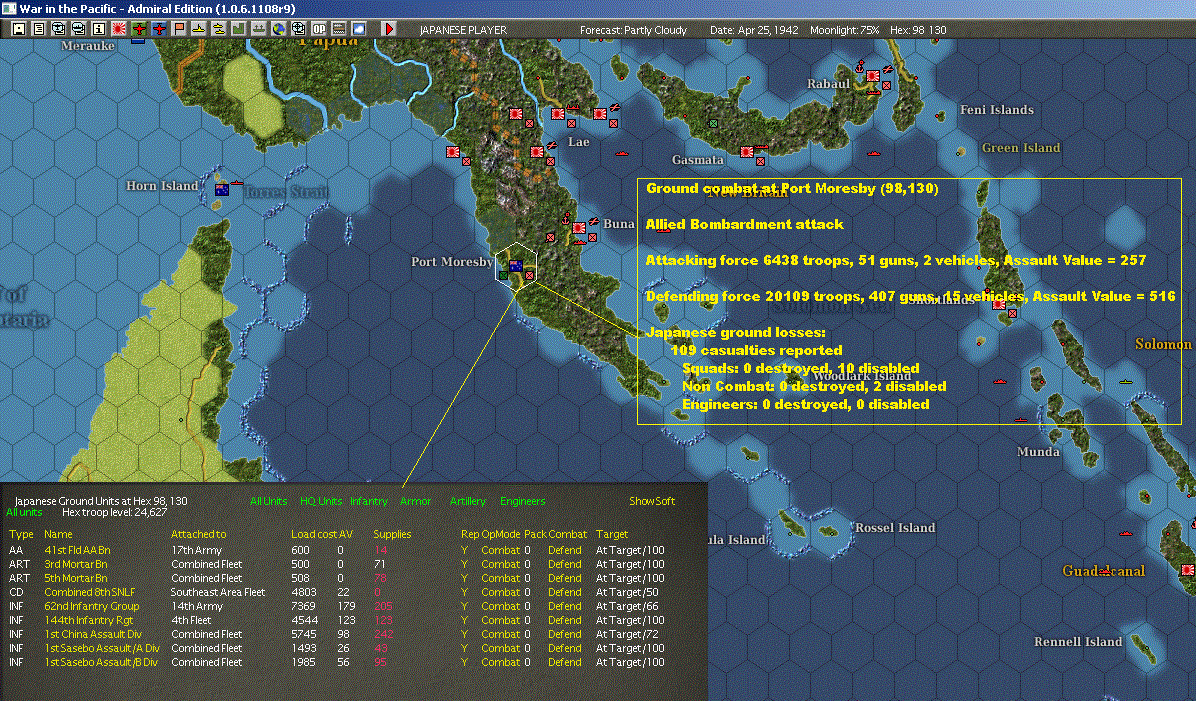The width and height of the screenshot is (1196, 701).
Task: Open the 144th Infantry Rgt unit
Action: tap(88, 620)
